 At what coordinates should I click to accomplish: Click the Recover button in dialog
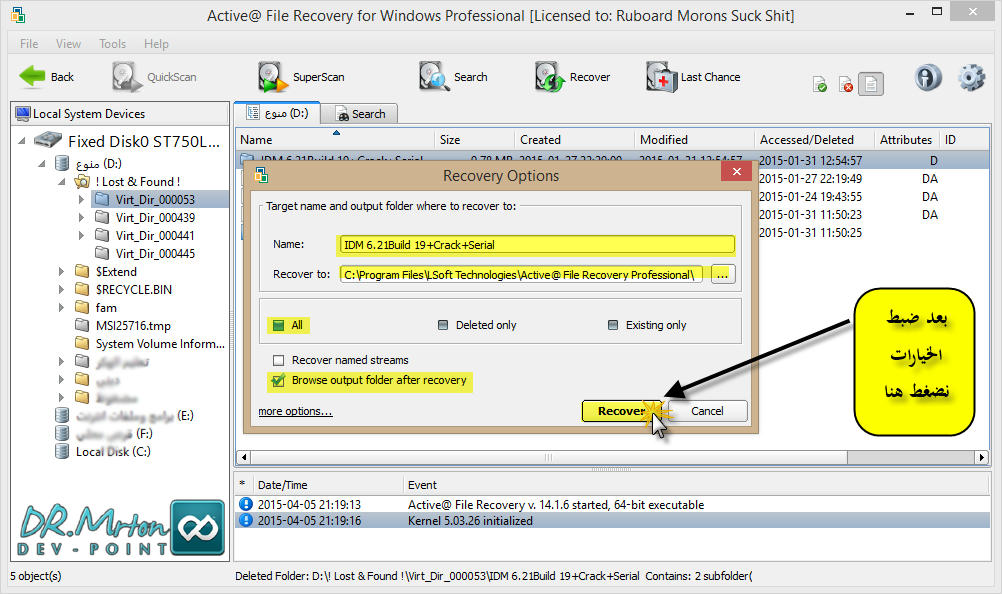click(621, 411)
